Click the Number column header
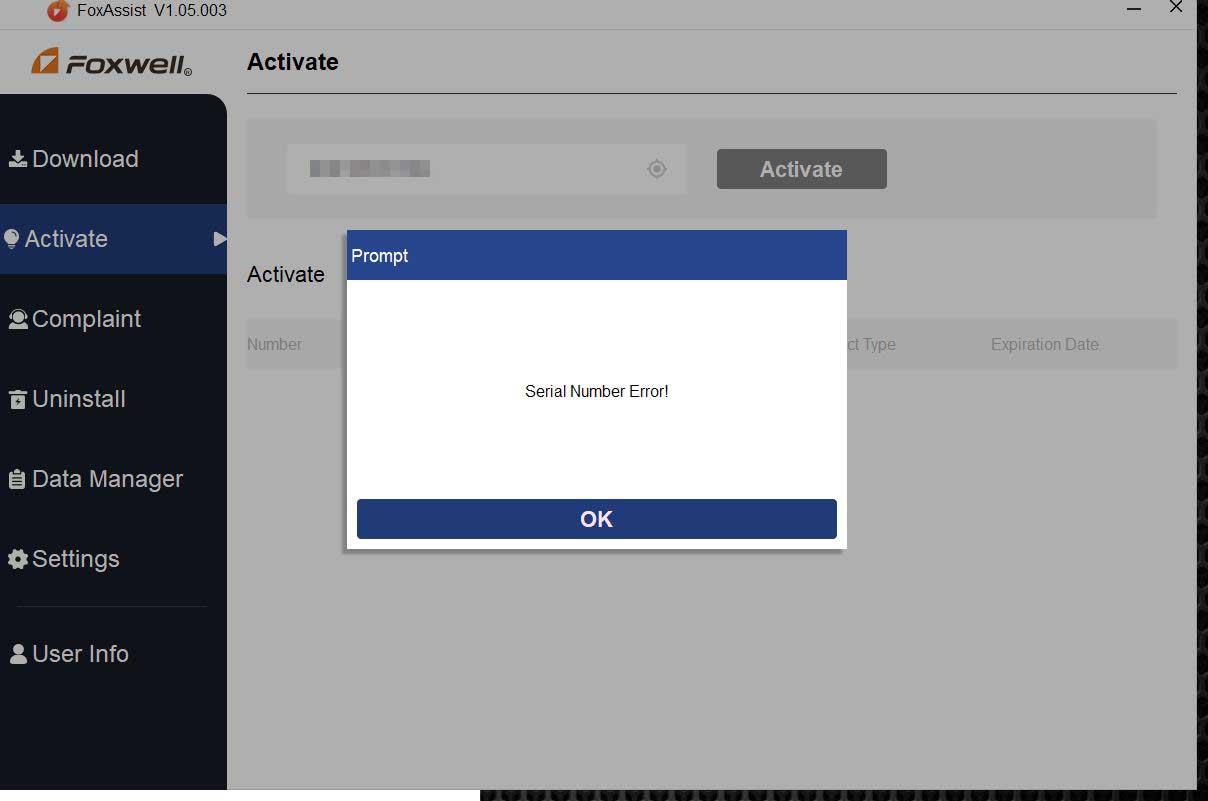 click(275, 344)
